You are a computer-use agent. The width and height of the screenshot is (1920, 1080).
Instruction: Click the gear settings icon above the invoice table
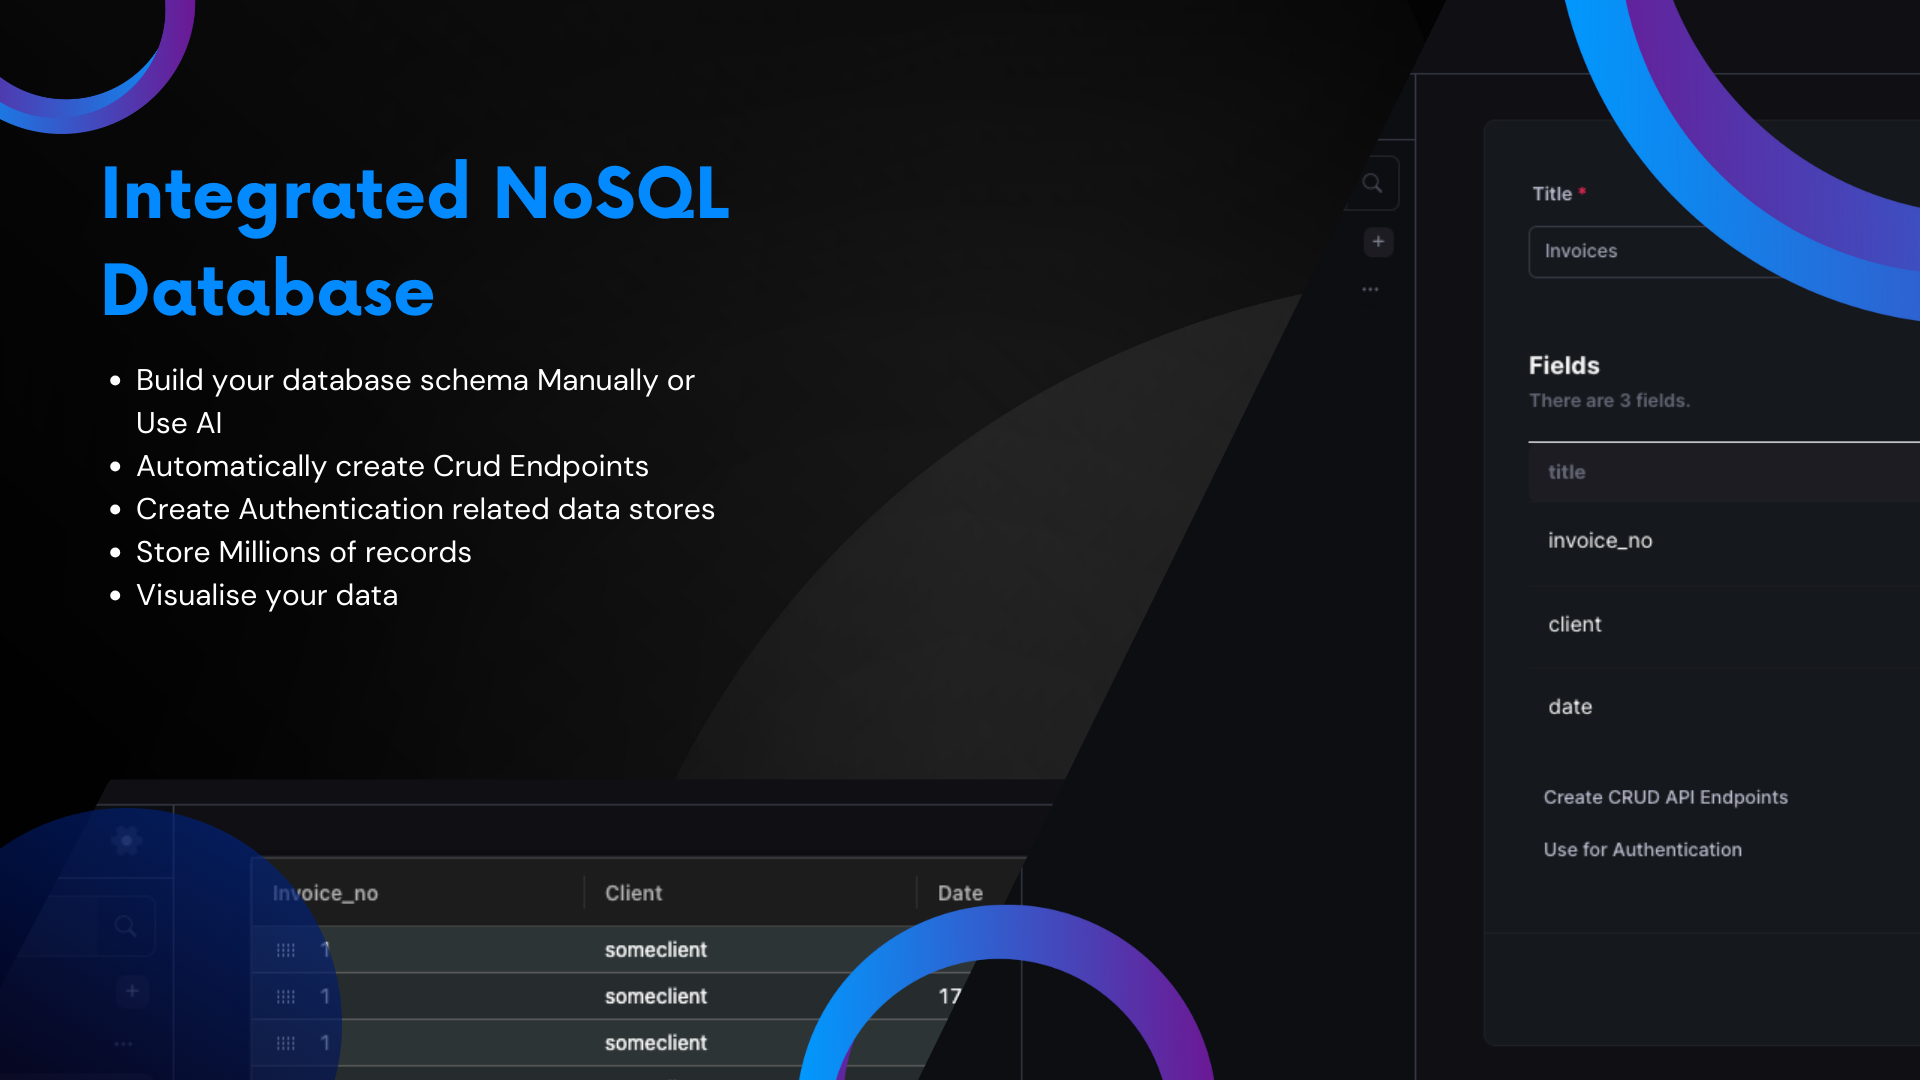[126, 841]
